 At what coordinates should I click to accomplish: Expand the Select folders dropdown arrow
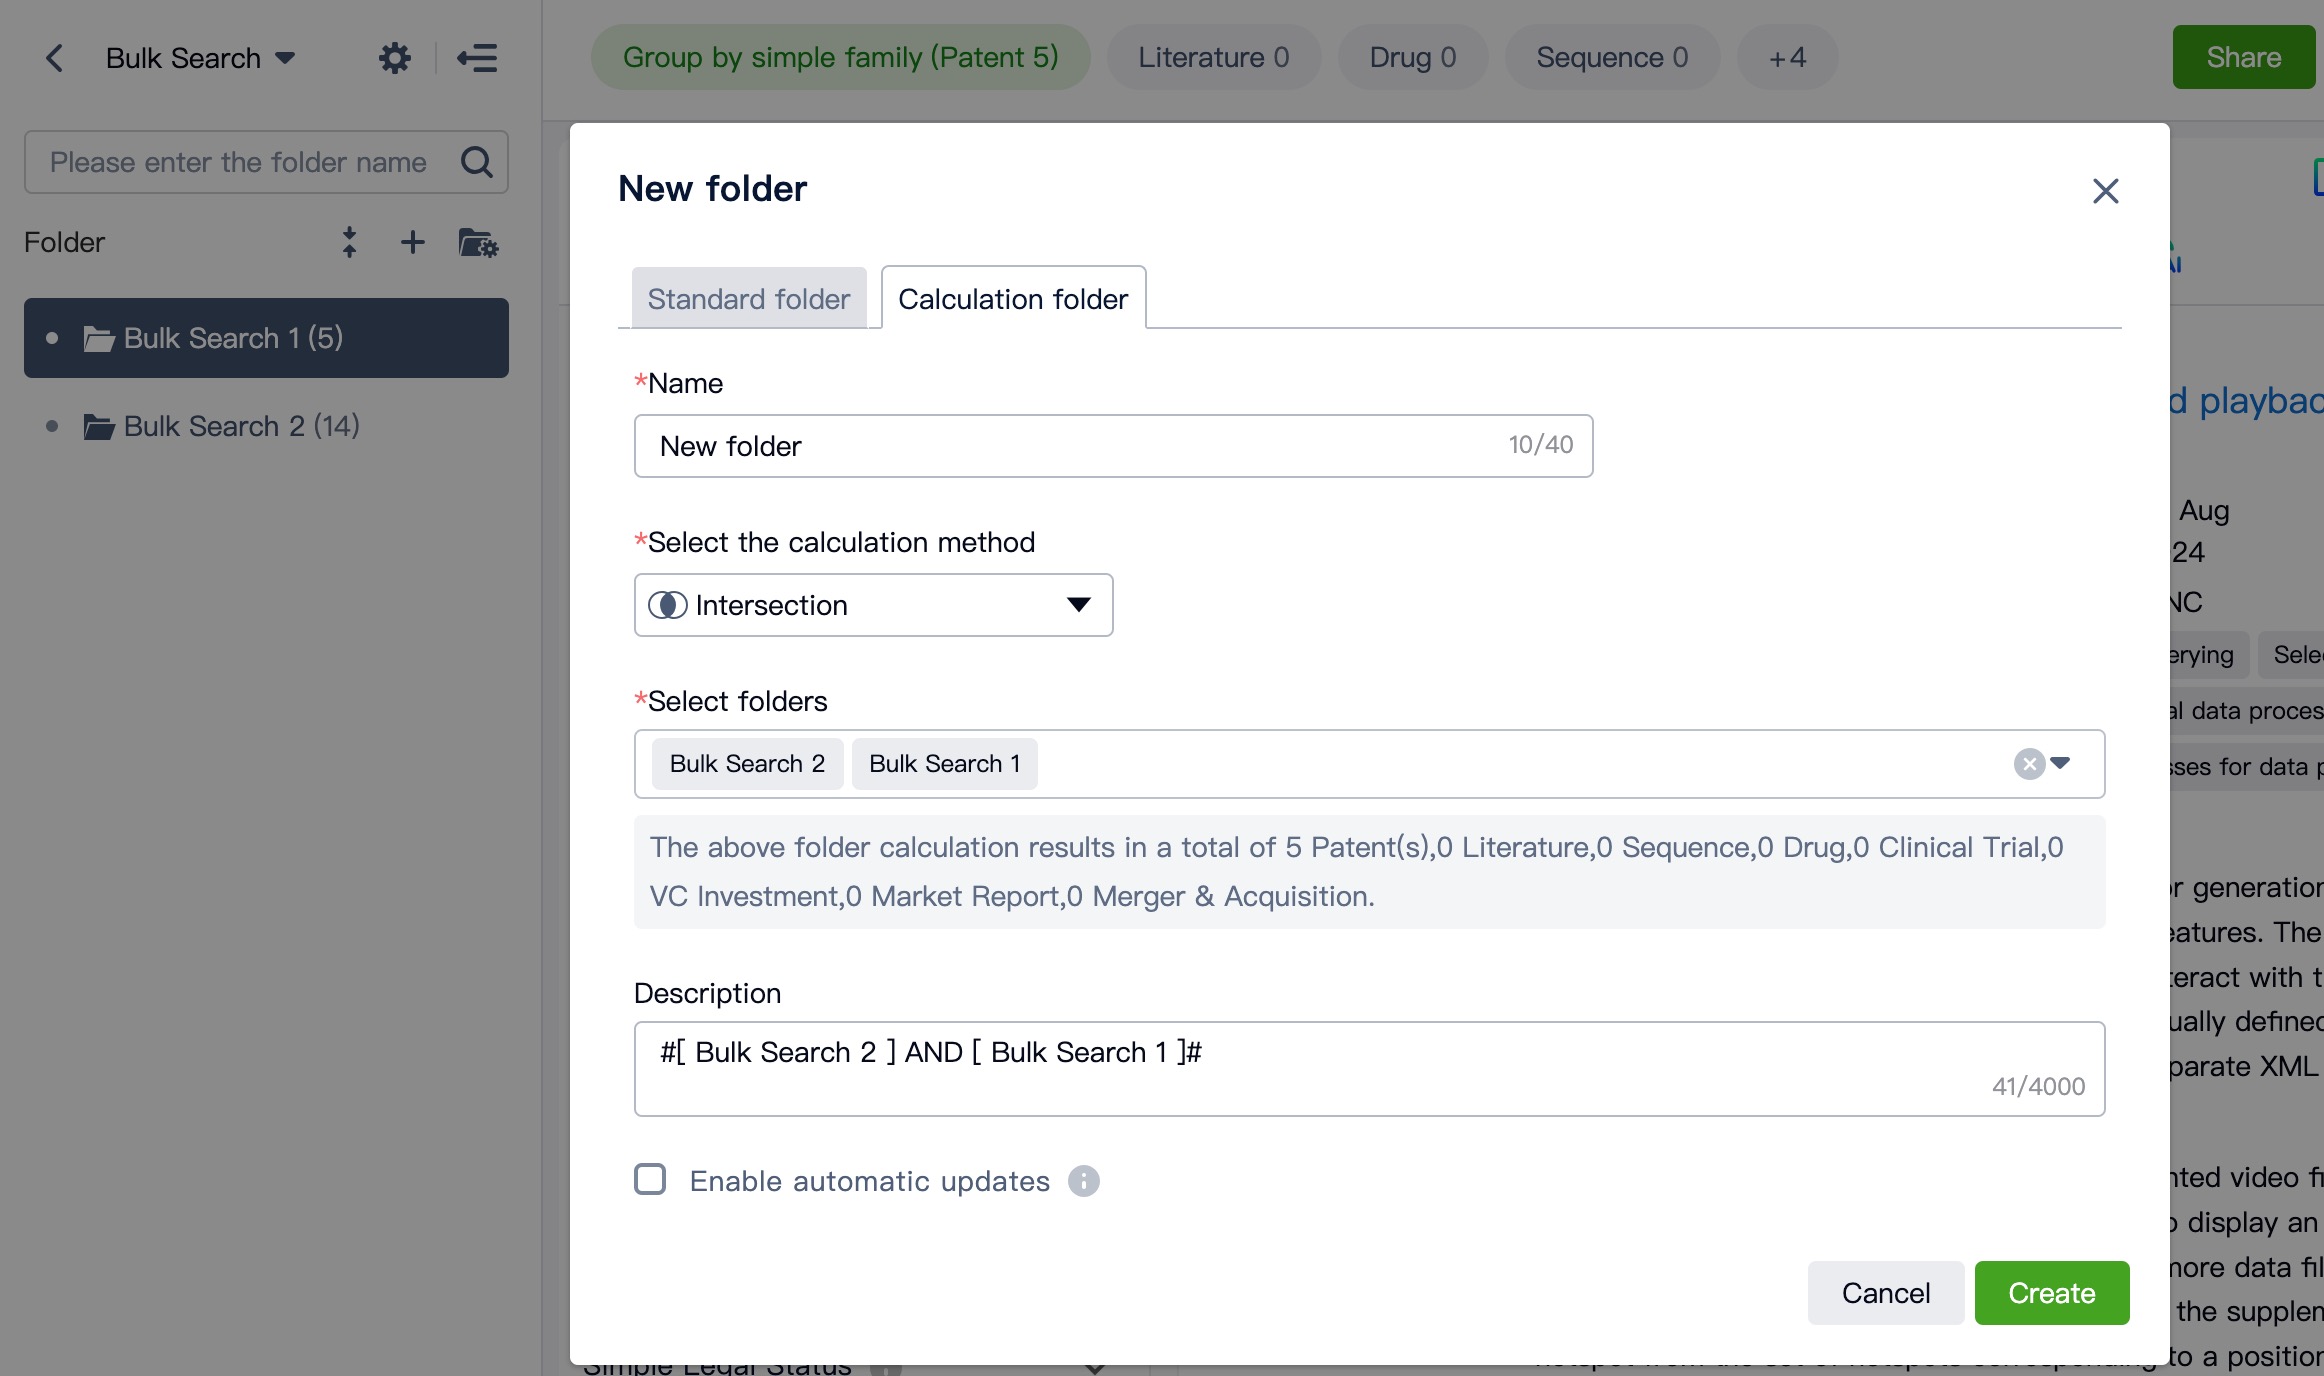click(2060, 764)
